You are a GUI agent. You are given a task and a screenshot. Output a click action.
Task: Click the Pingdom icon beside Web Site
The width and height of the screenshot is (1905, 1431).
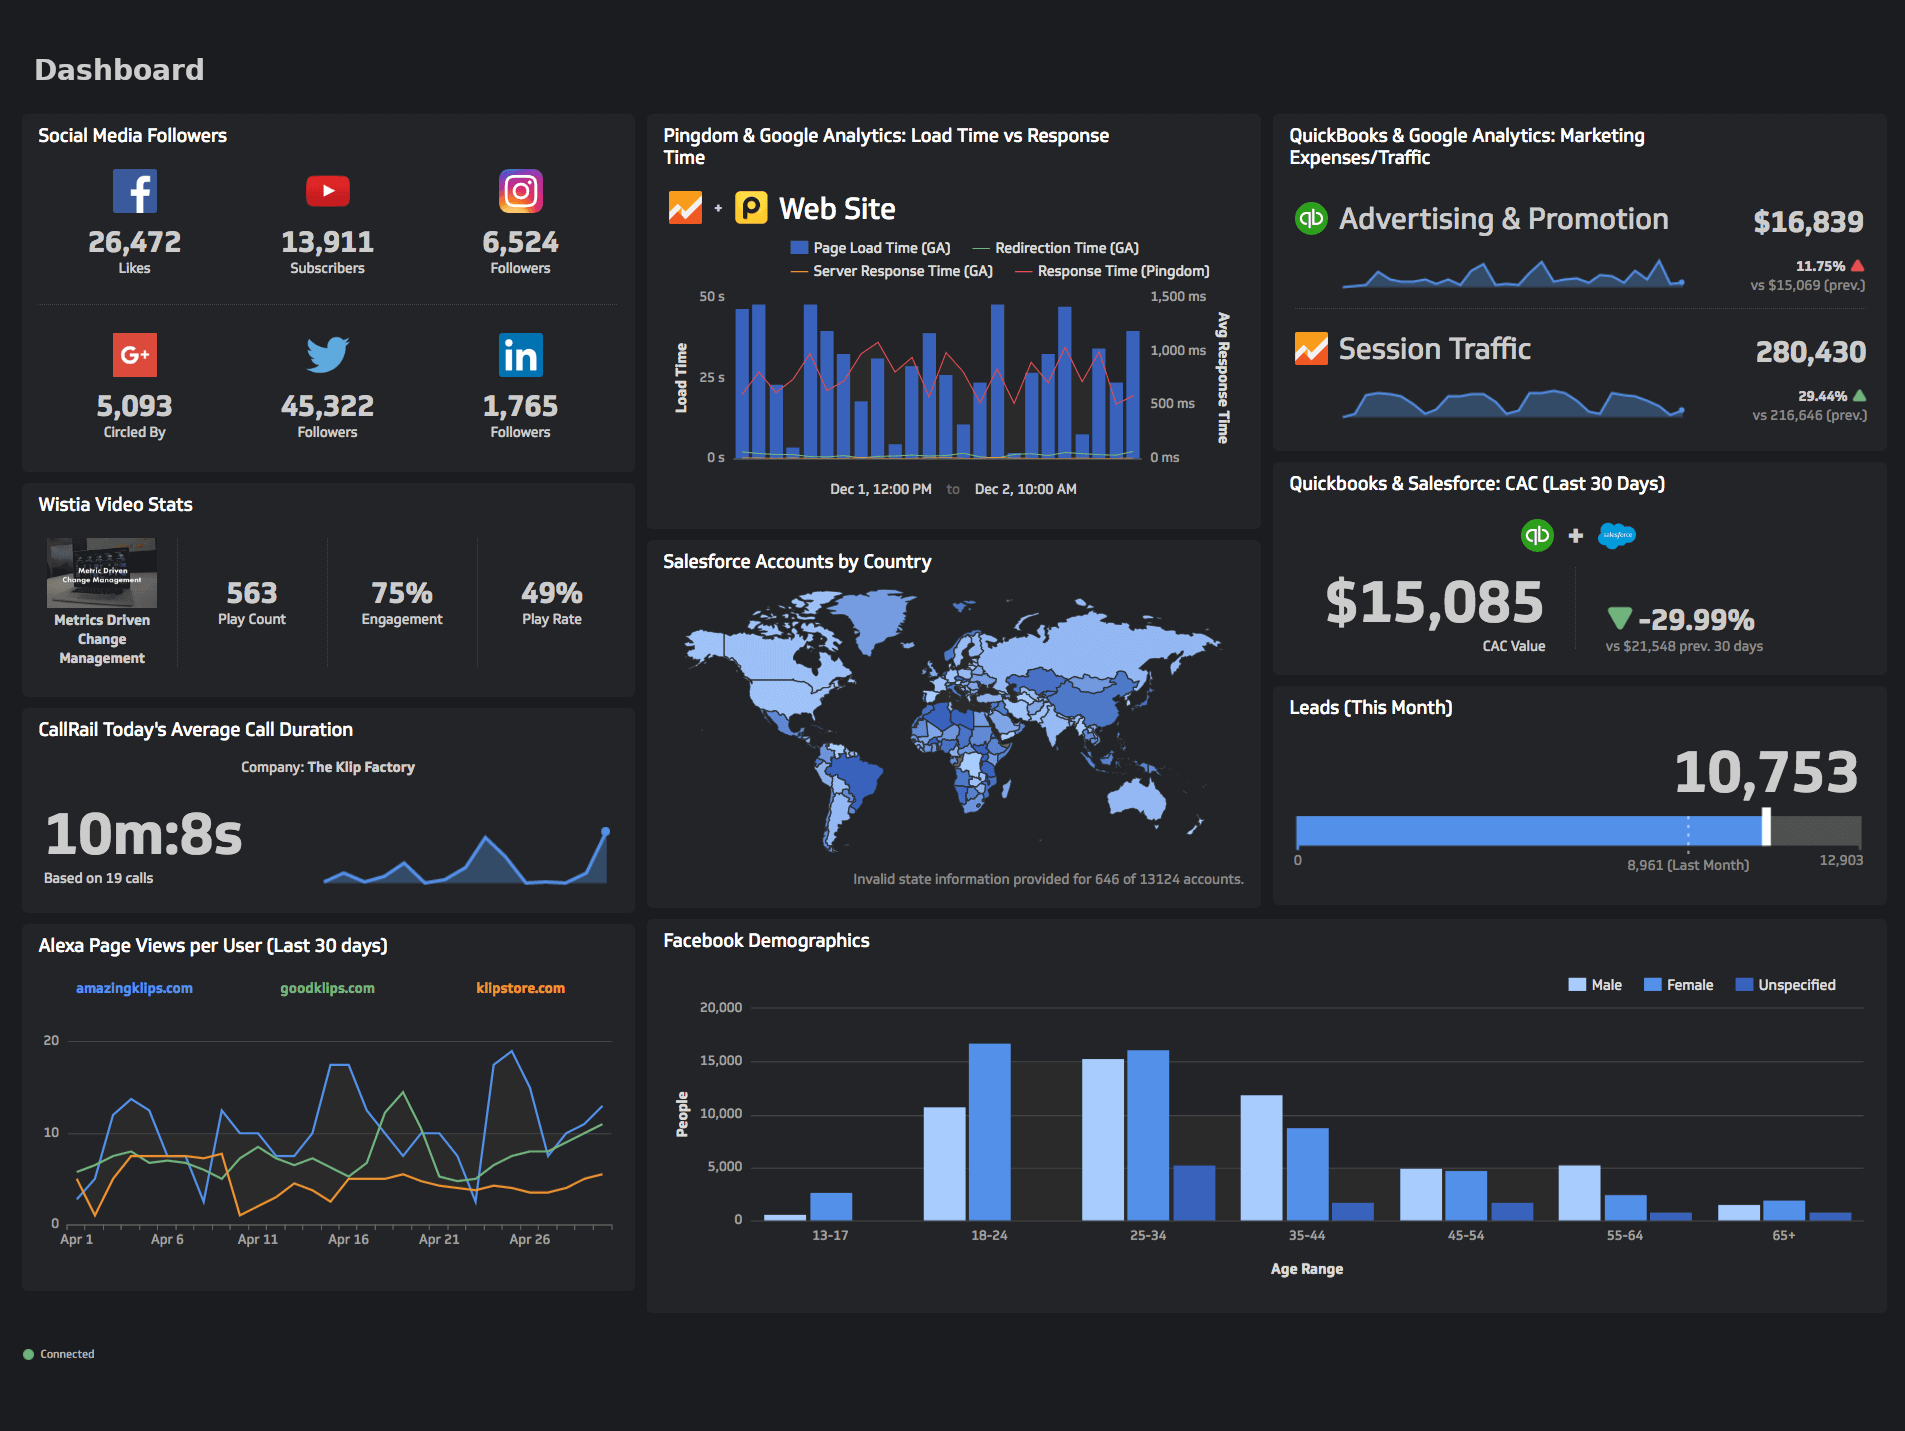point(751,208)
